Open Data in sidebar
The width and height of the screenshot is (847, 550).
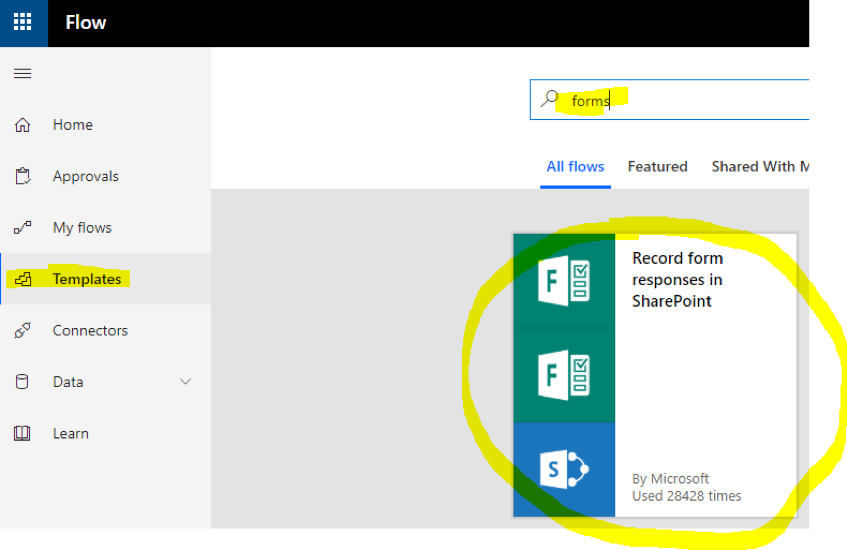(68, 382)
